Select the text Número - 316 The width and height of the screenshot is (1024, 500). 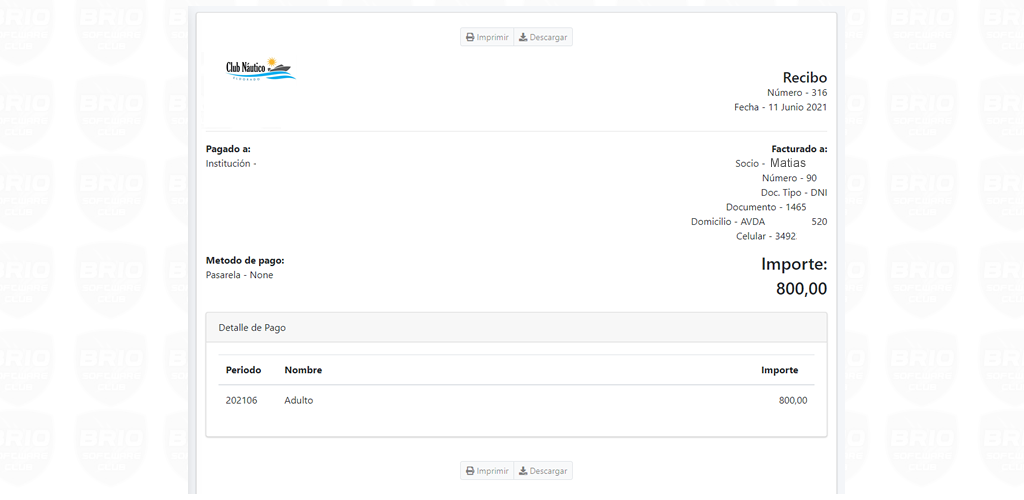797,93
